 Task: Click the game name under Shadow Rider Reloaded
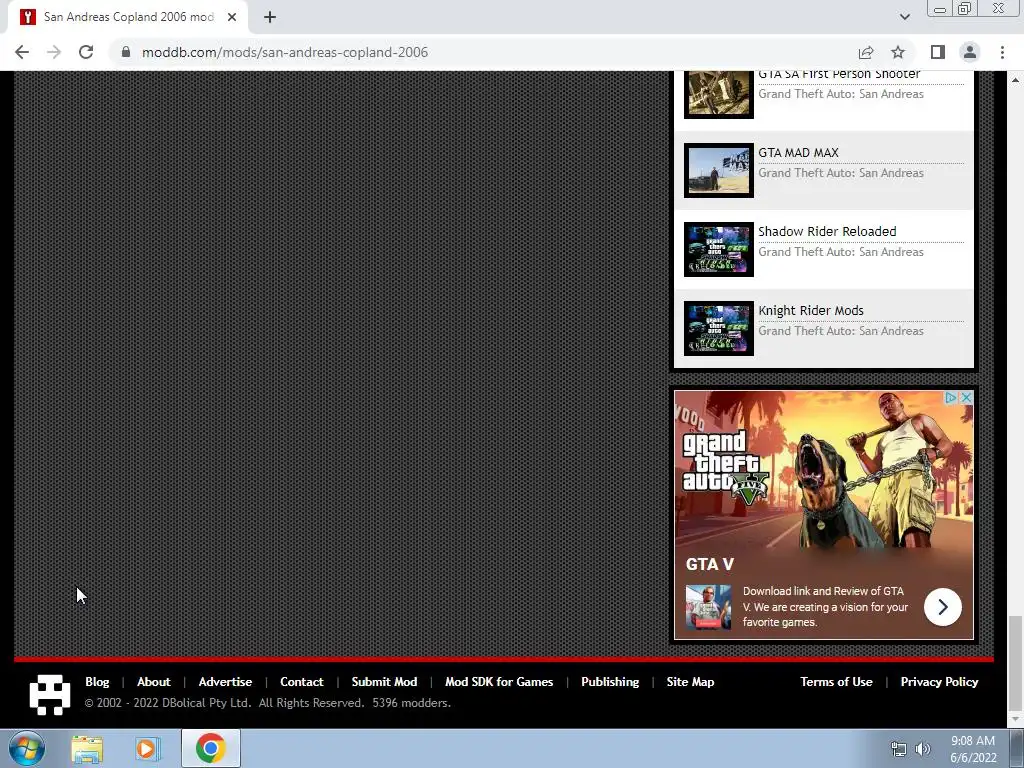(x=840, y=252)
